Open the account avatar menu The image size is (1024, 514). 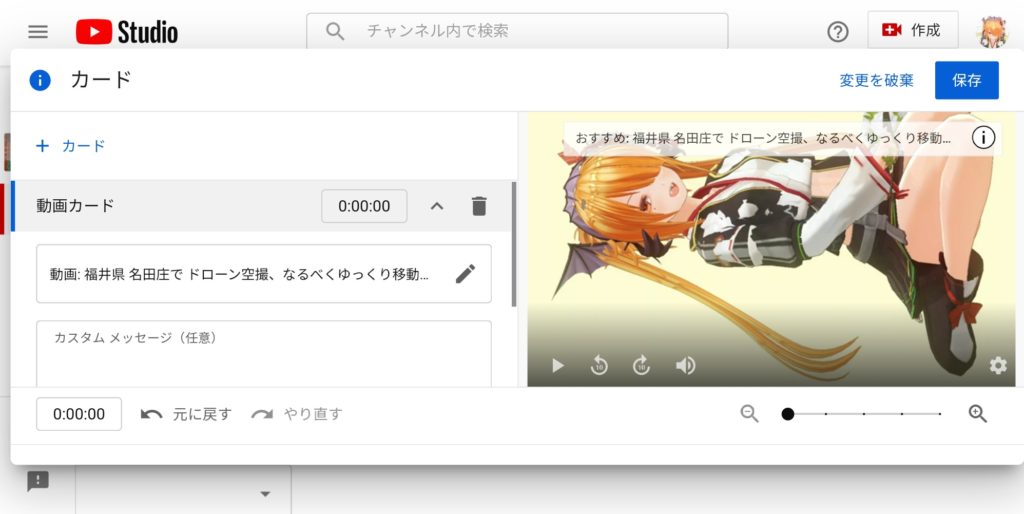pyautogui.click(x=993, y=31)
